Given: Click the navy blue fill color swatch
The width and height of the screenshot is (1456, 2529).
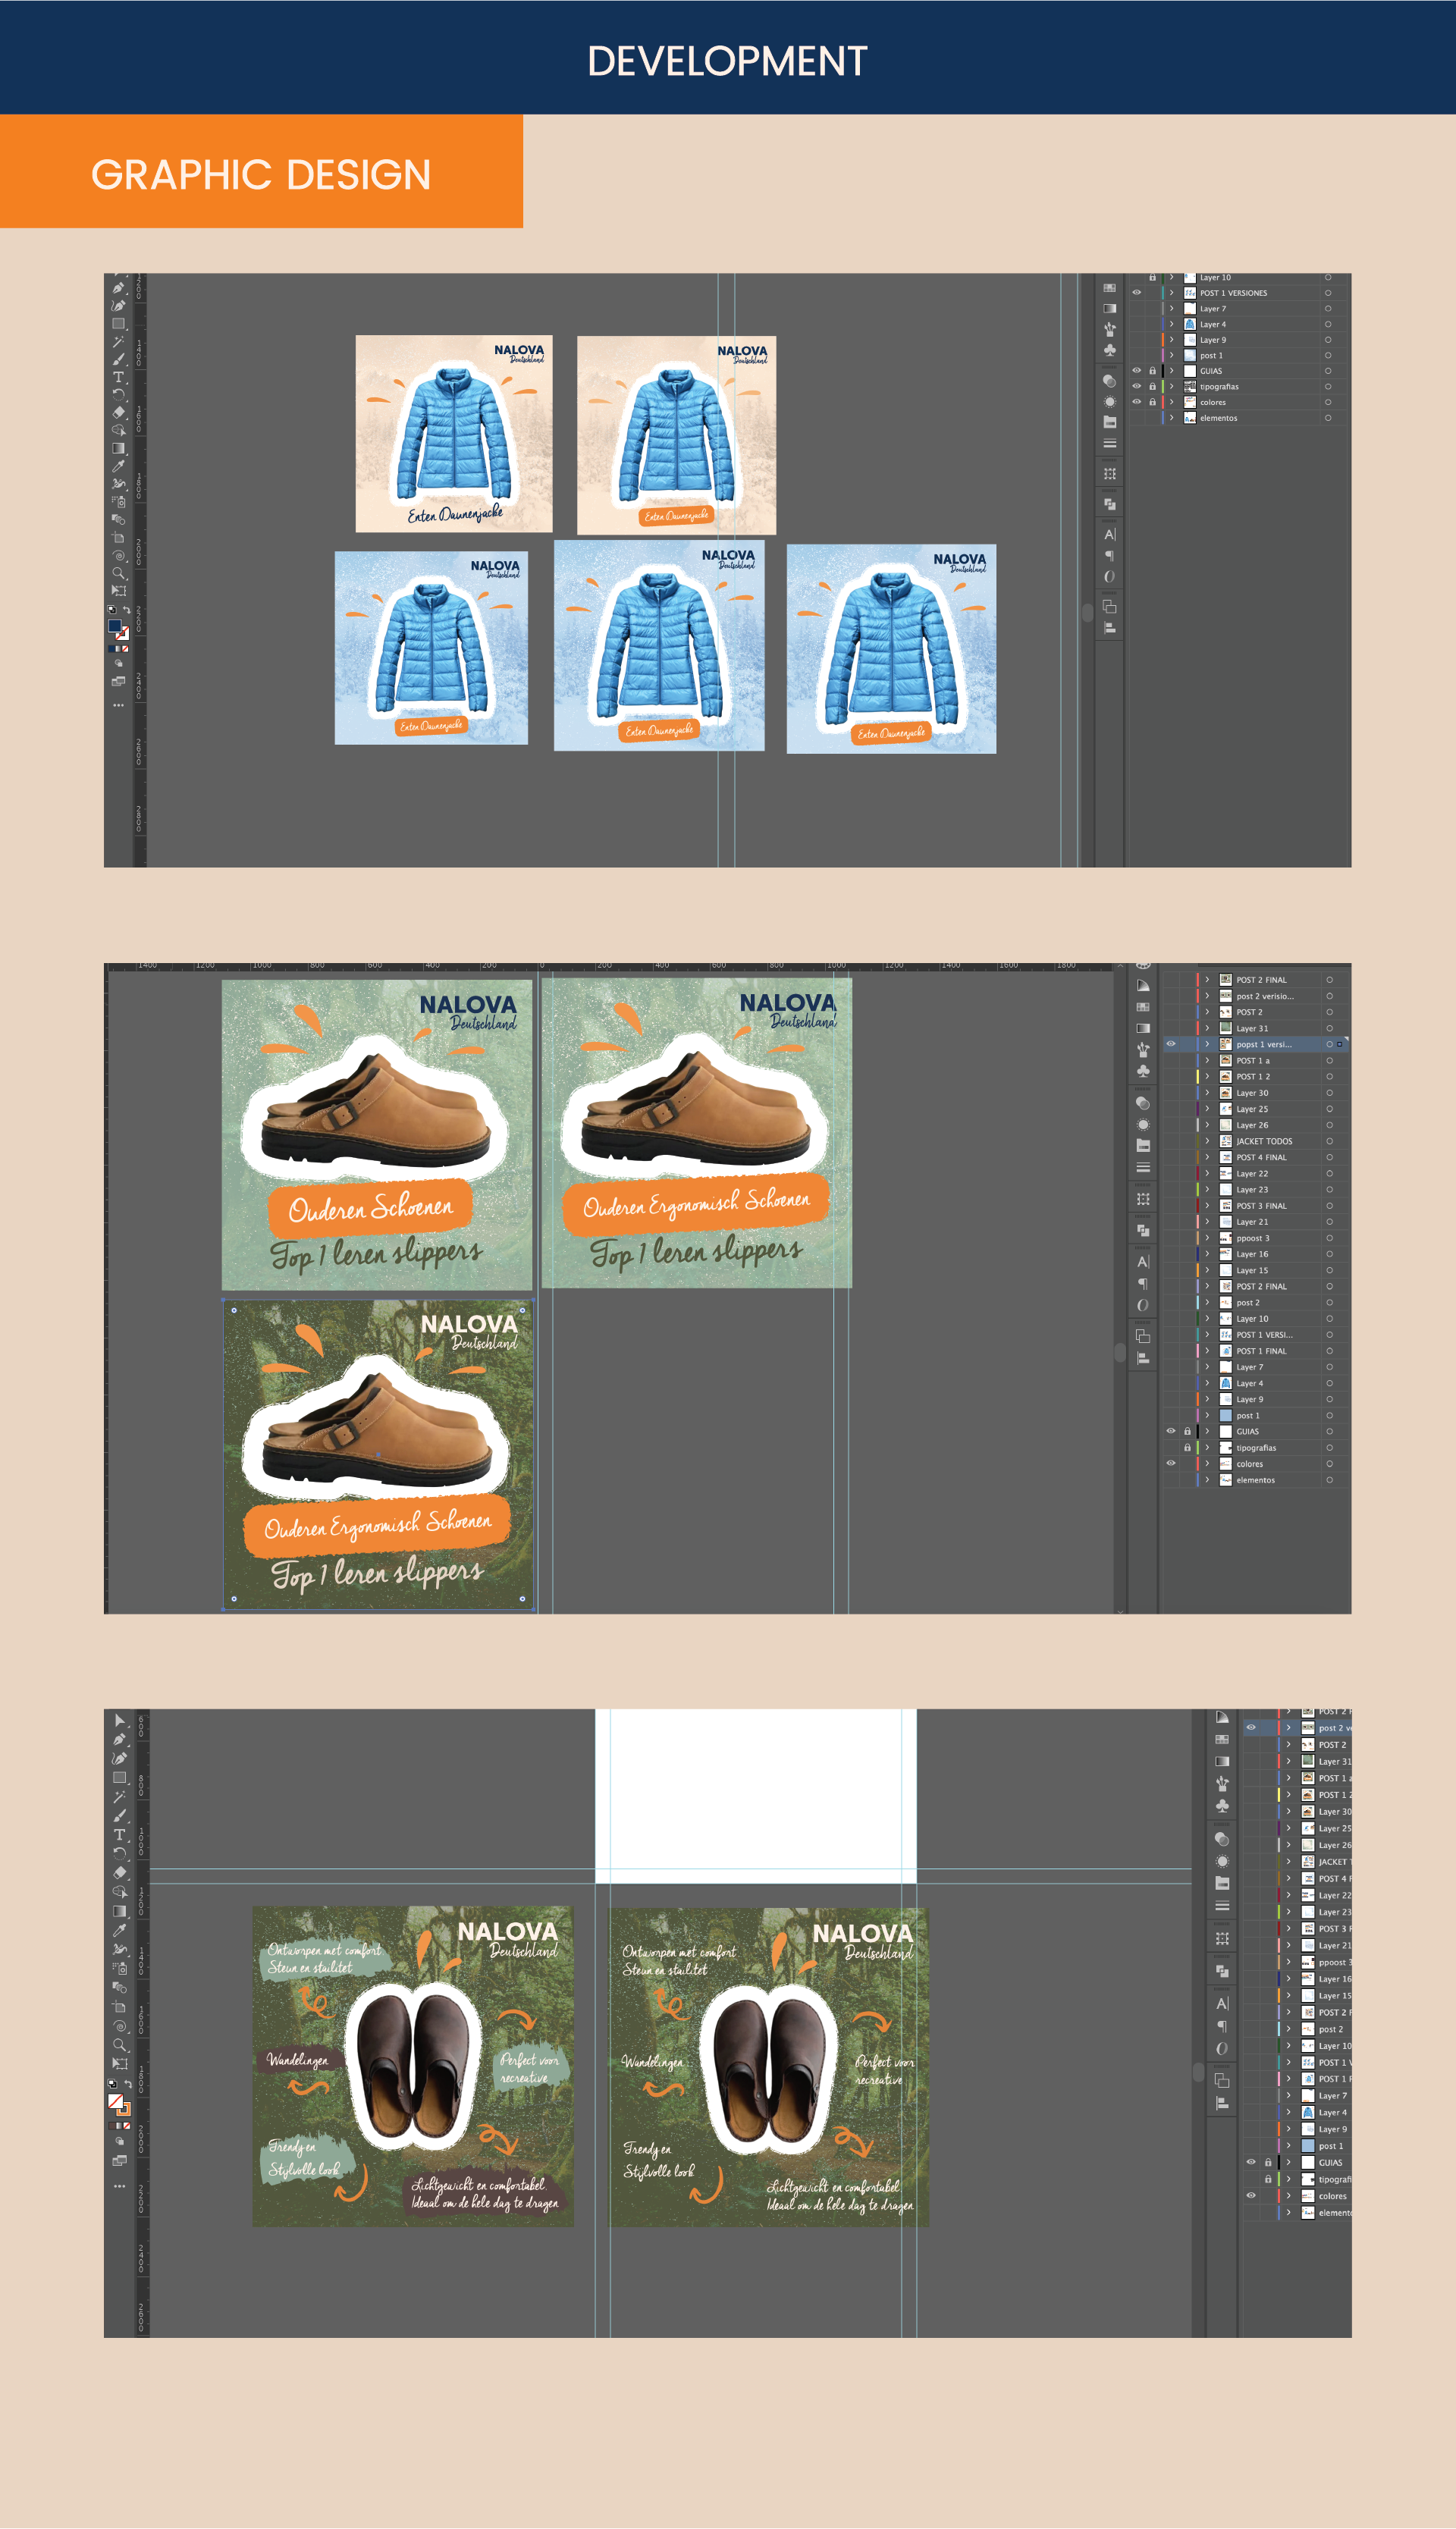Looking at the screenshot, I should click(114, 626).
